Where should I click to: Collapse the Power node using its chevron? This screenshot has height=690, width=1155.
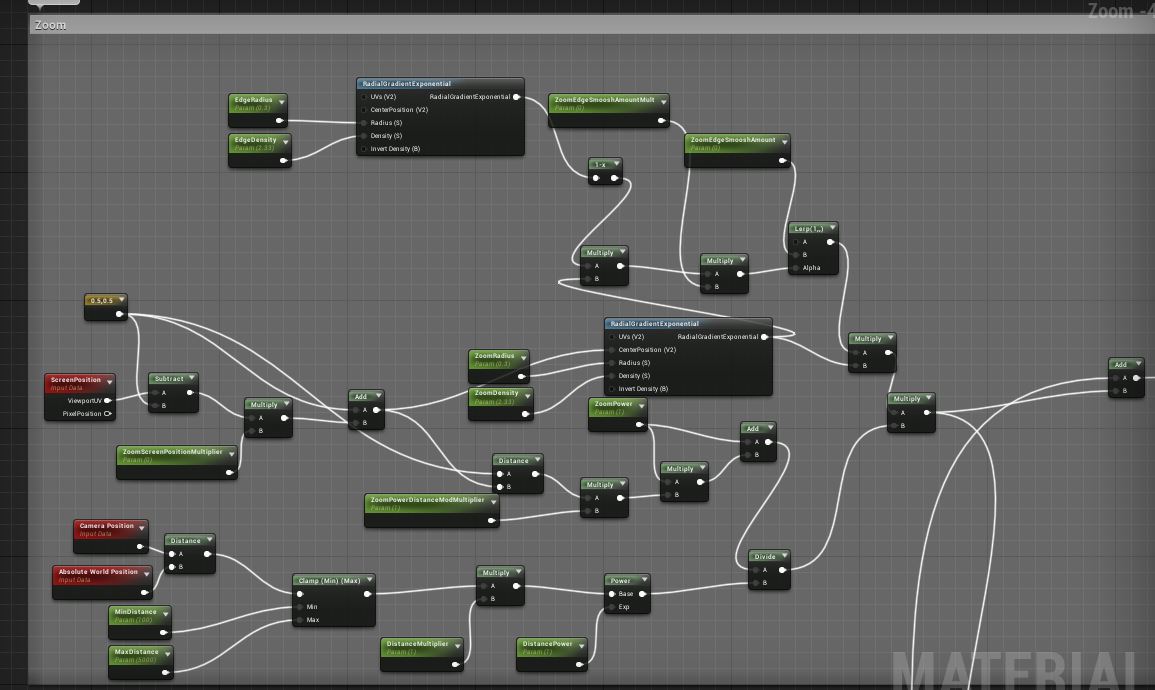tap(643, 580)
